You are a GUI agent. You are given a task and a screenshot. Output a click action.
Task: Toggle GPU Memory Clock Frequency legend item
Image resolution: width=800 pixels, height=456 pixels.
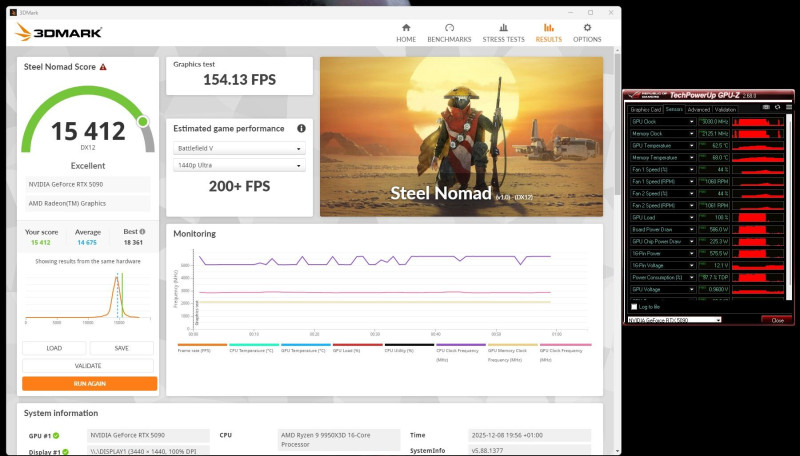[512, 352]
